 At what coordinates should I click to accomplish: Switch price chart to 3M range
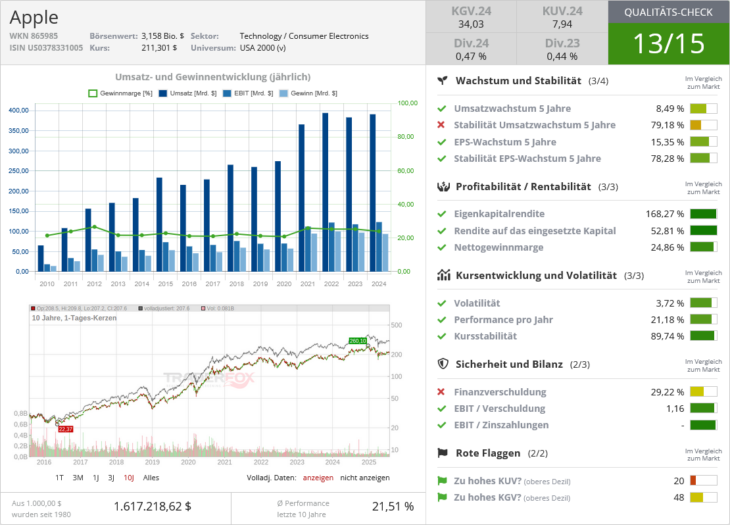click(78, 478)
